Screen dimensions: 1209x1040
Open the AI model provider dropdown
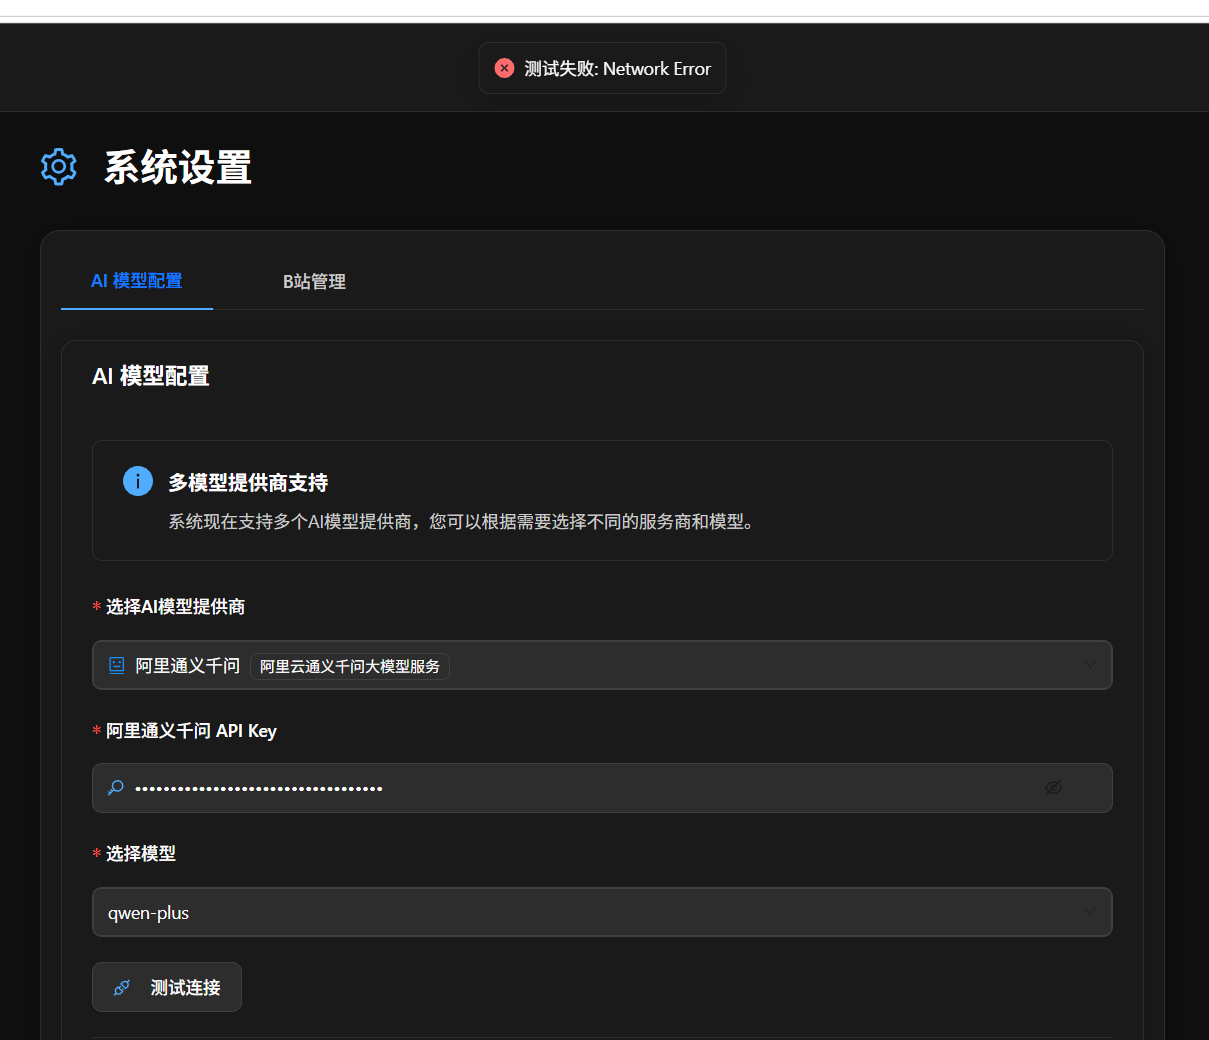point(602,665)
